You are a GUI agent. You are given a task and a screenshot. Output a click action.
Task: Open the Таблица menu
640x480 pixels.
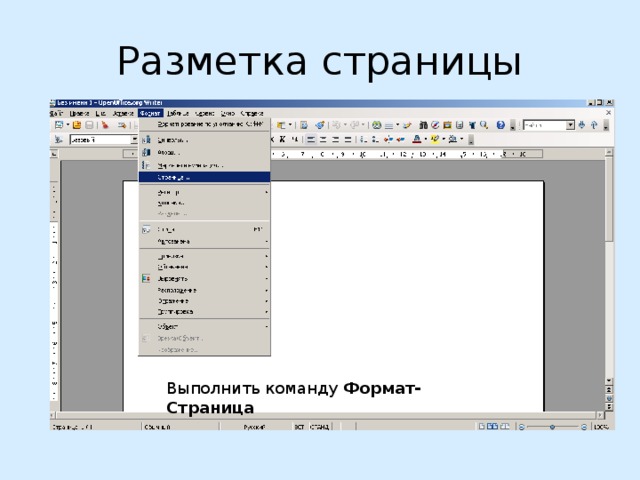pos(178,113)
